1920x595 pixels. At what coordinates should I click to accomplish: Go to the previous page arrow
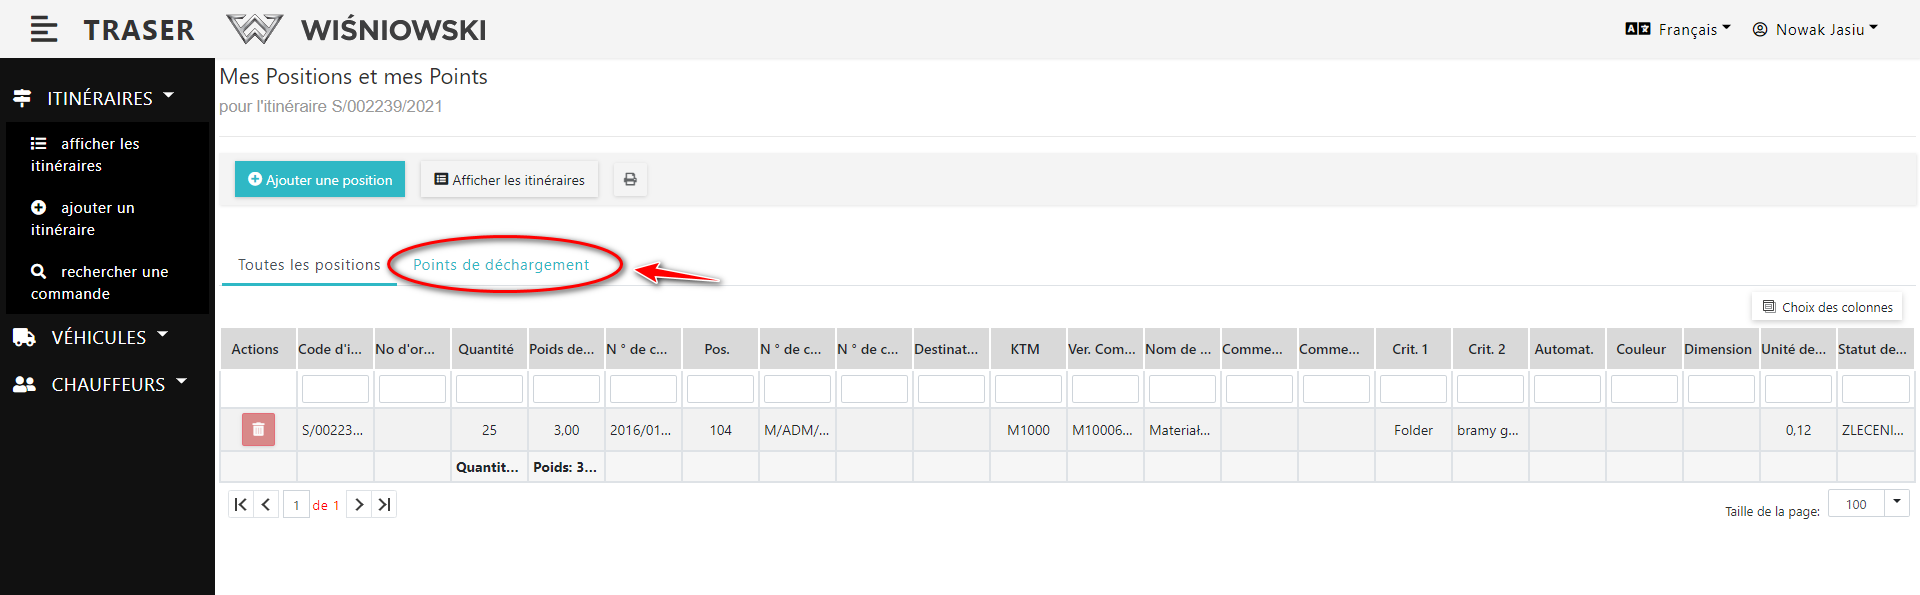click(266, 505)
